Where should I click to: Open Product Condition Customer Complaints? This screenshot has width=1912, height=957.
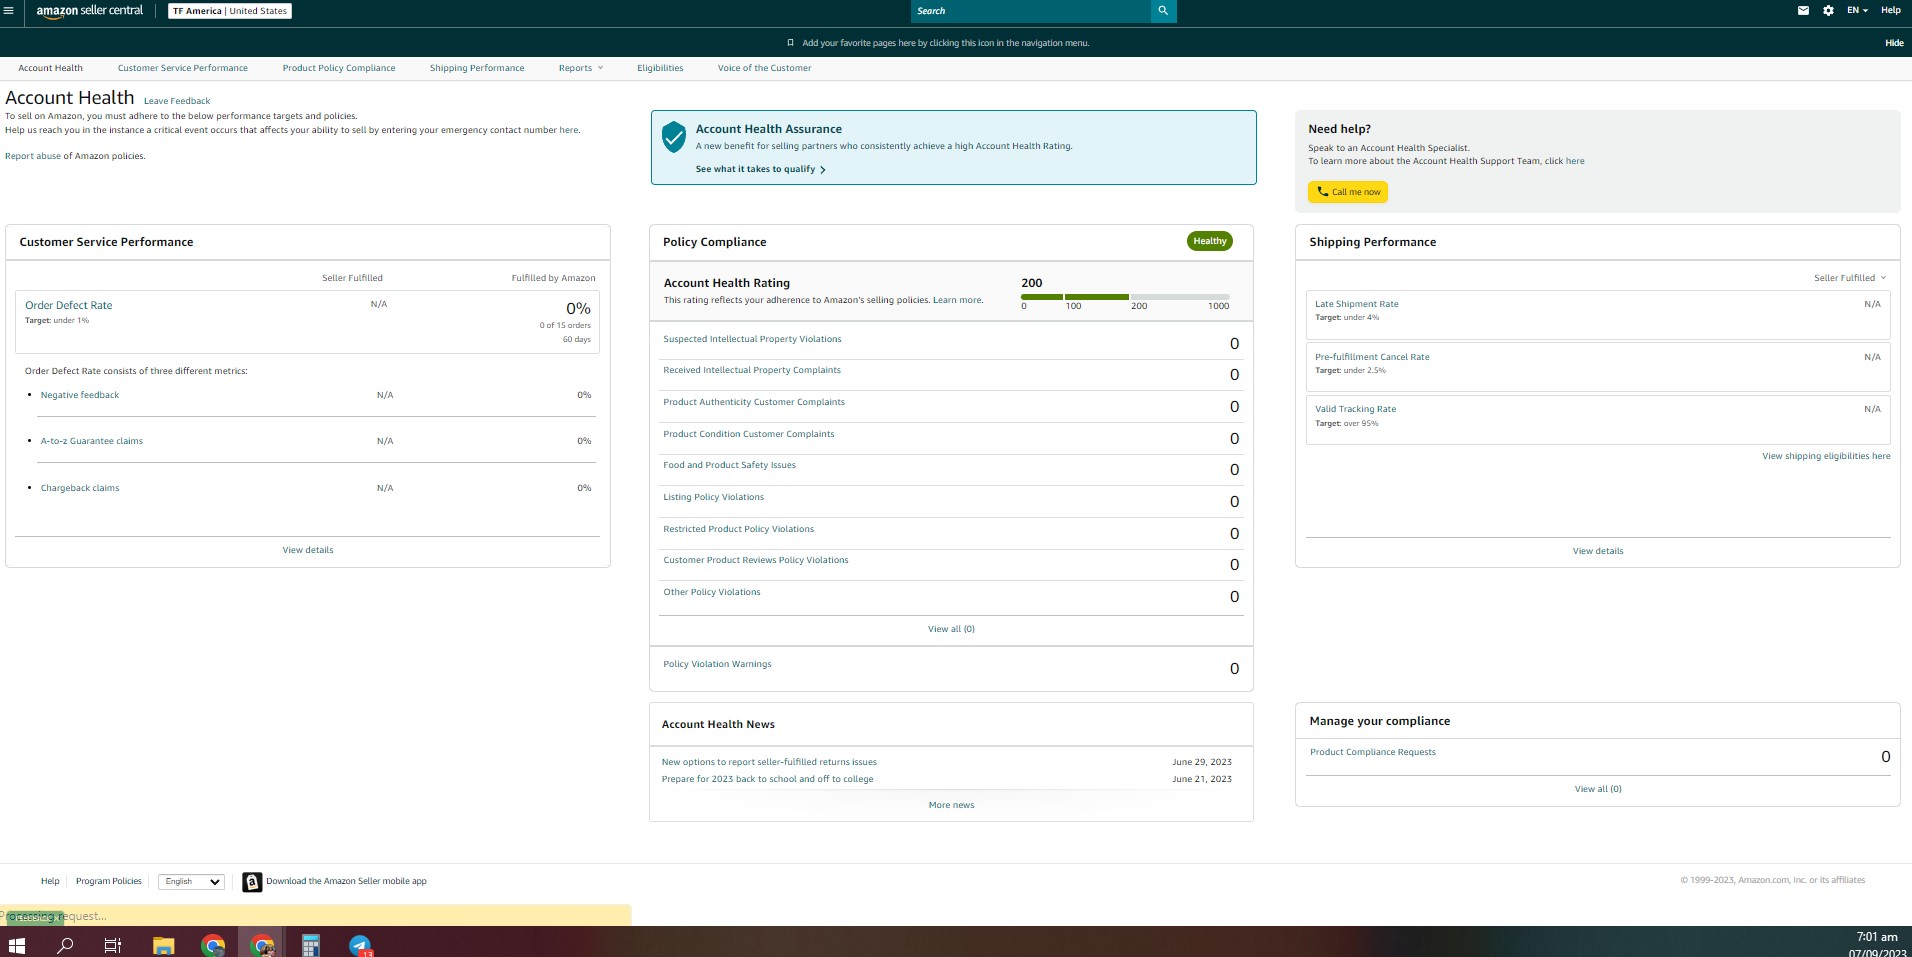pos(749,434)
